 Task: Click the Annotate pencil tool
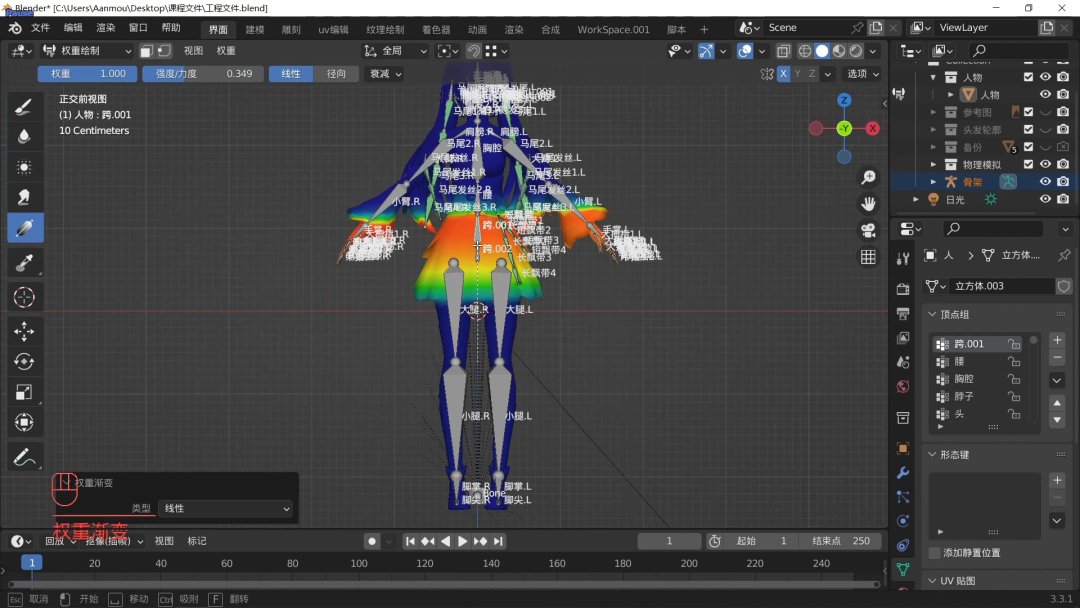[x=25, y=457]
